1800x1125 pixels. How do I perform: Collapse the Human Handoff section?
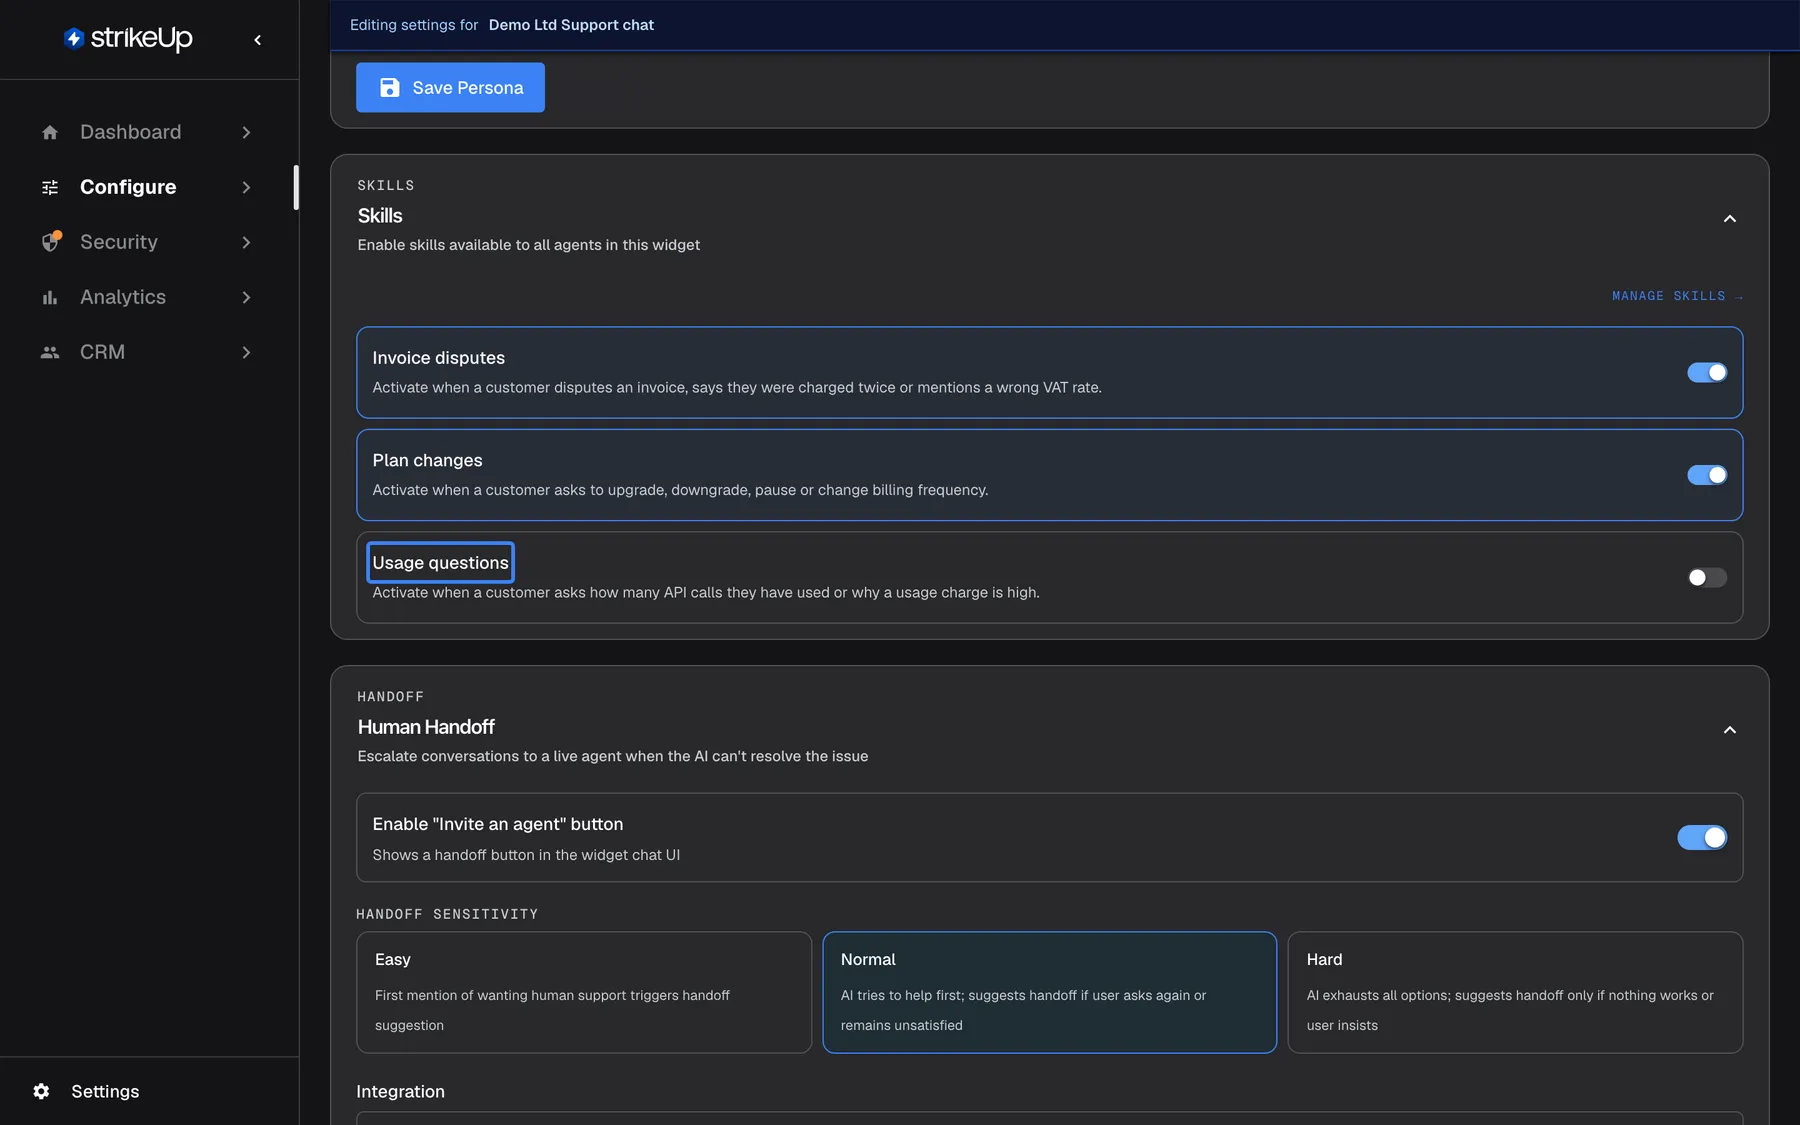pyautogui.click(x=1729, y=730)
